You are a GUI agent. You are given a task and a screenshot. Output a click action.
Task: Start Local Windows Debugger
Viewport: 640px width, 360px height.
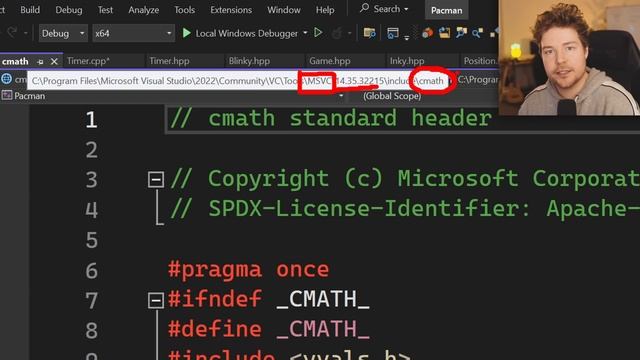(240, 33)
